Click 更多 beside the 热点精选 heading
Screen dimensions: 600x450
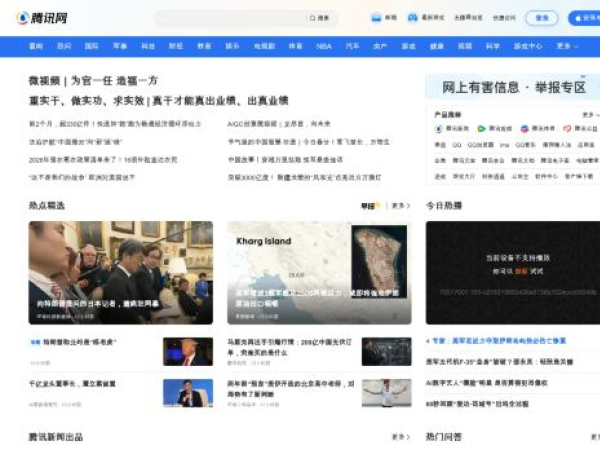(x=401, y=206)
